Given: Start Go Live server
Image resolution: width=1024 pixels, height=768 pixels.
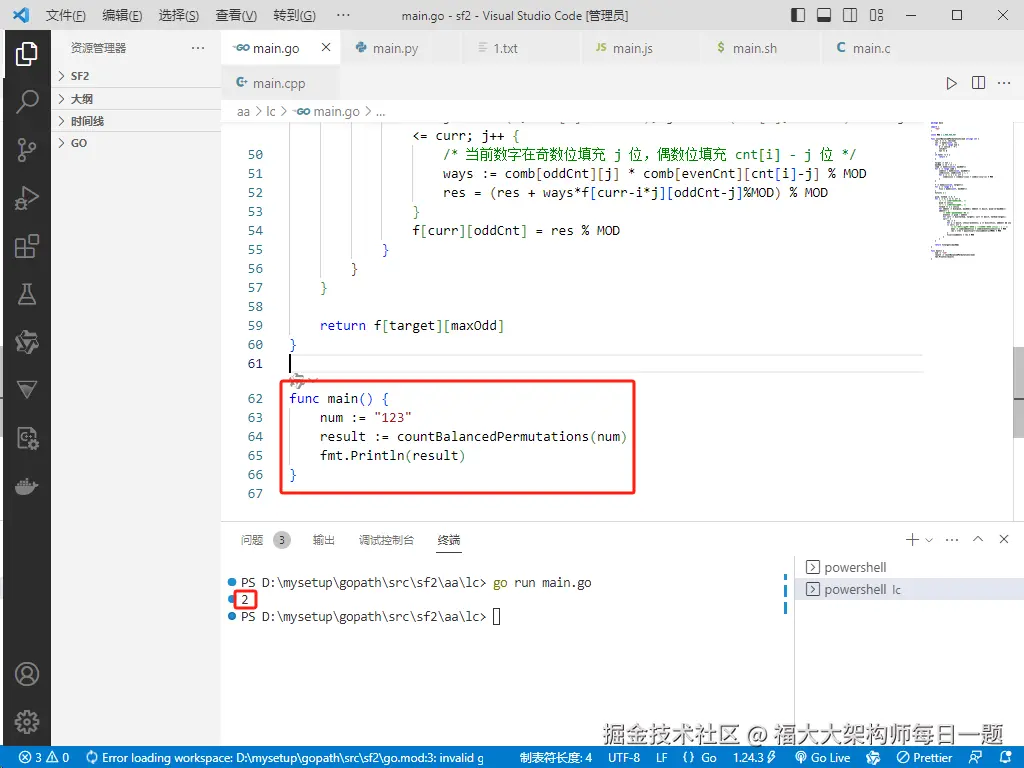Looking at the screenshot, I should coord(822,758).
